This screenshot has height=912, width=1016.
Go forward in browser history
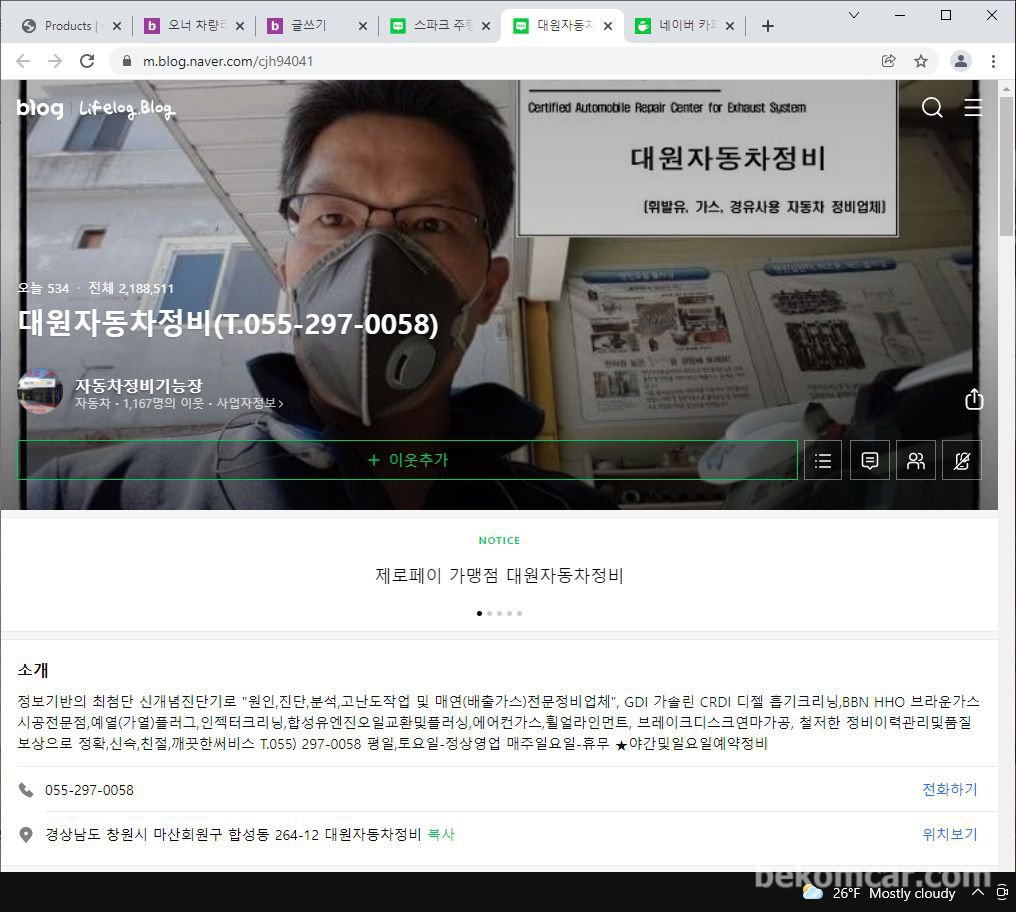pyautogui.click(x=55, y=61)
